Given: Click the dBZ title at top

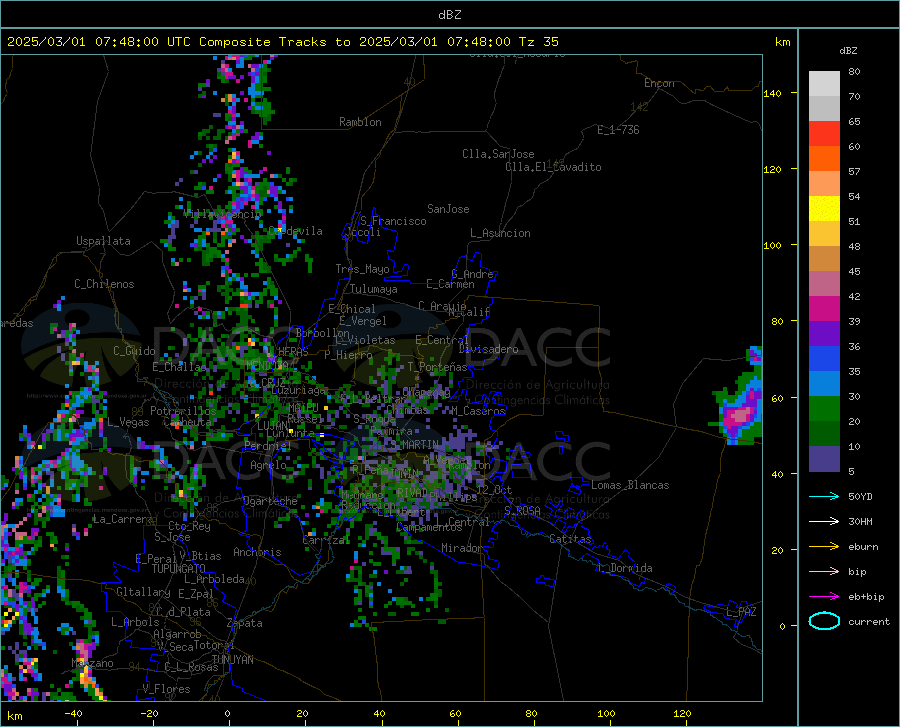Looking at the screenshot, I should pyautogui.click(x=449, y=15).
